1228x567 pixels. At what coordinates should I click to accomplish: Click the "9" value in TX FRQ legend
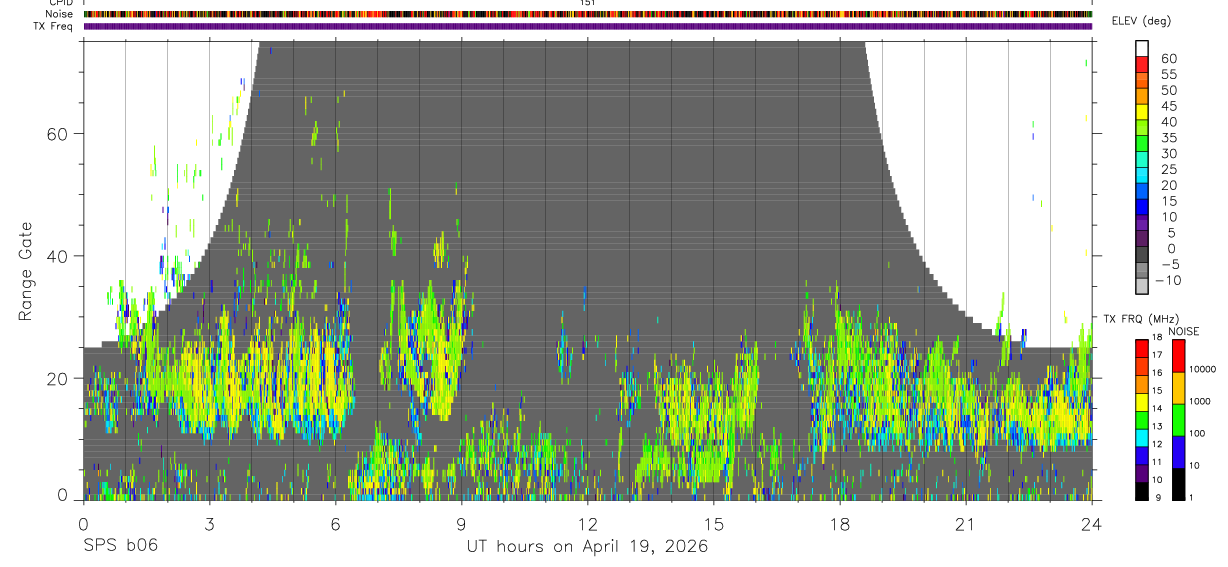click(1158, 497)
